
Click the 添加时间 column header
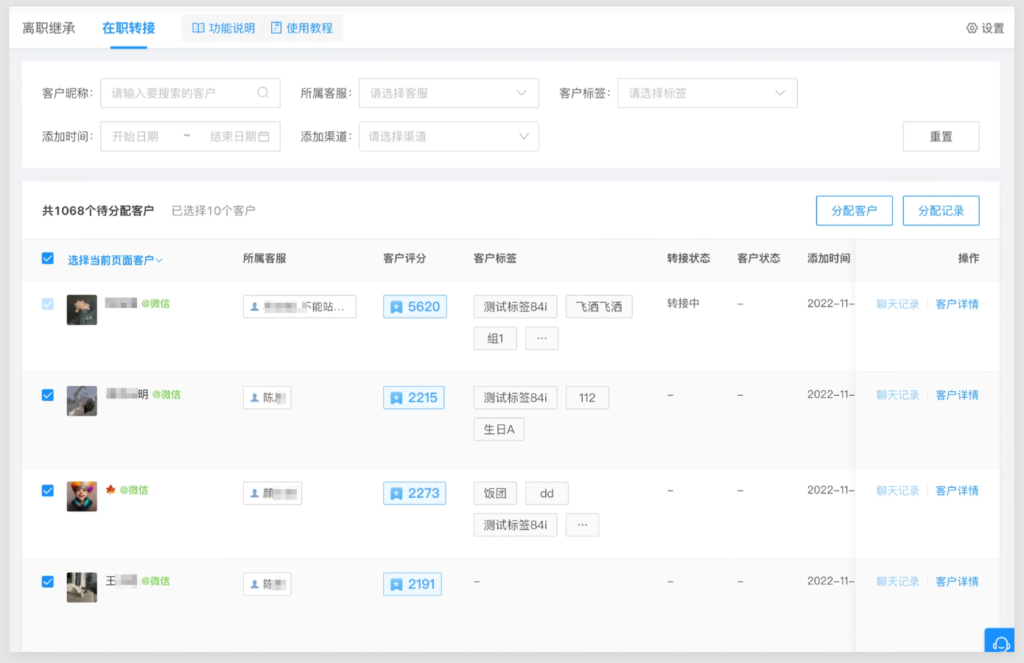pos(829,258)
